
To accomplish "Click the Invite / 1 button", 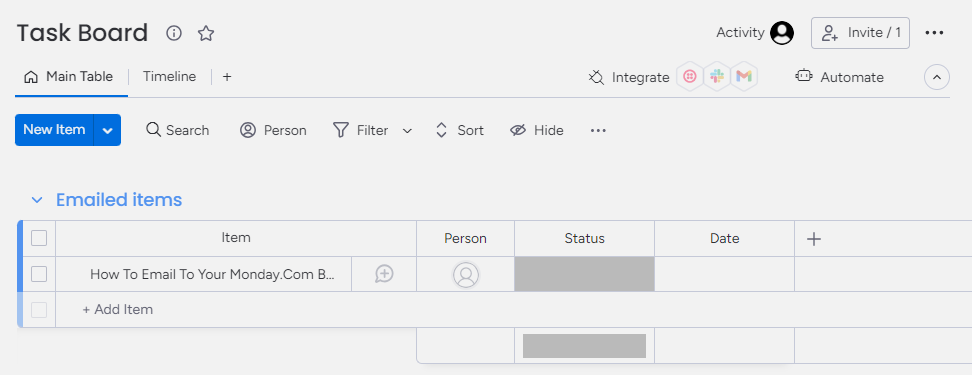I will click(860, 33).
